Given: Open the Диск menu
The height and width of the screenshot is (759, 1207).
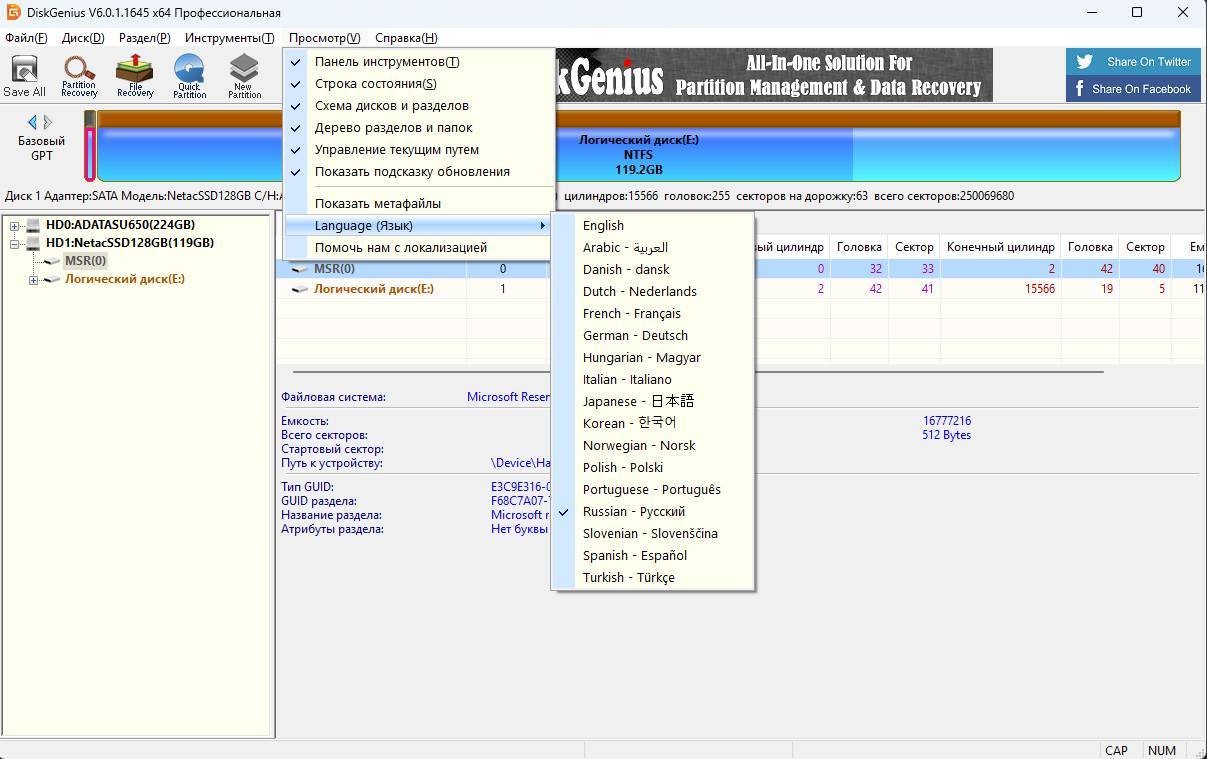Looking at the screenshot, I should (83, 38).
